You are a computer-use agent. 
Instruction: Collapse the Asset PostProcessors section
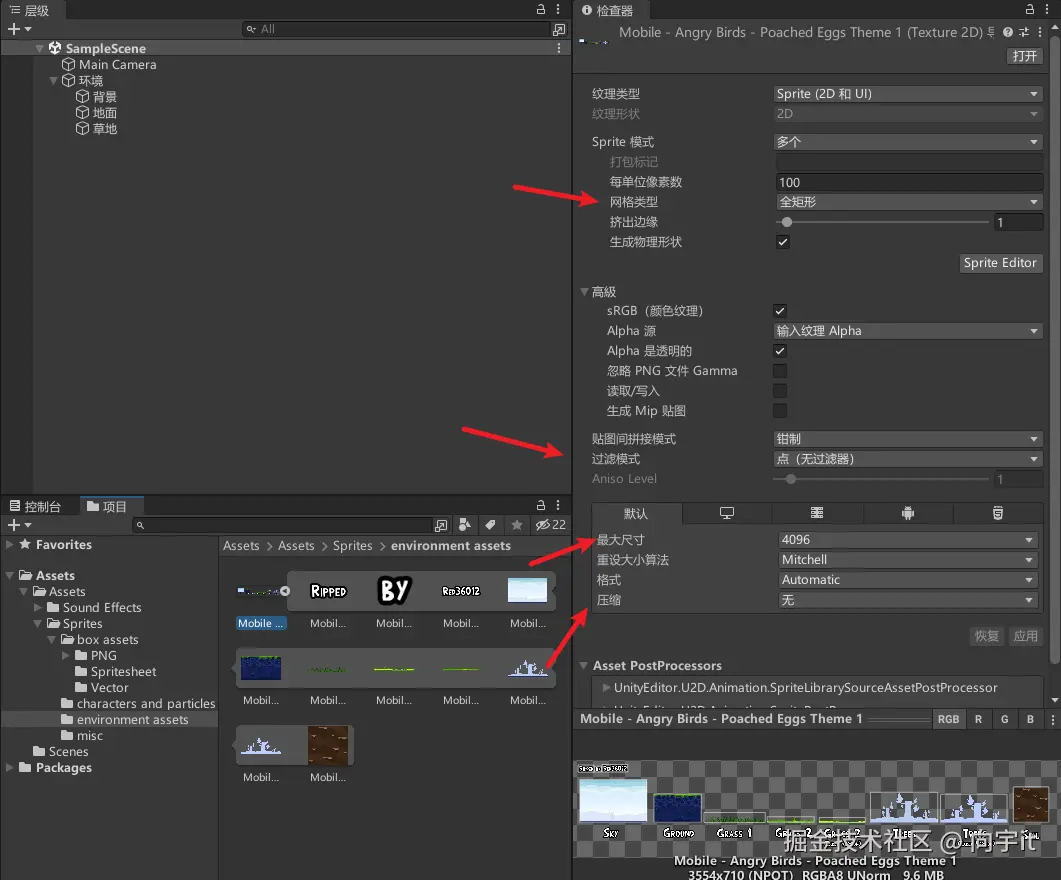click(584, 666)
